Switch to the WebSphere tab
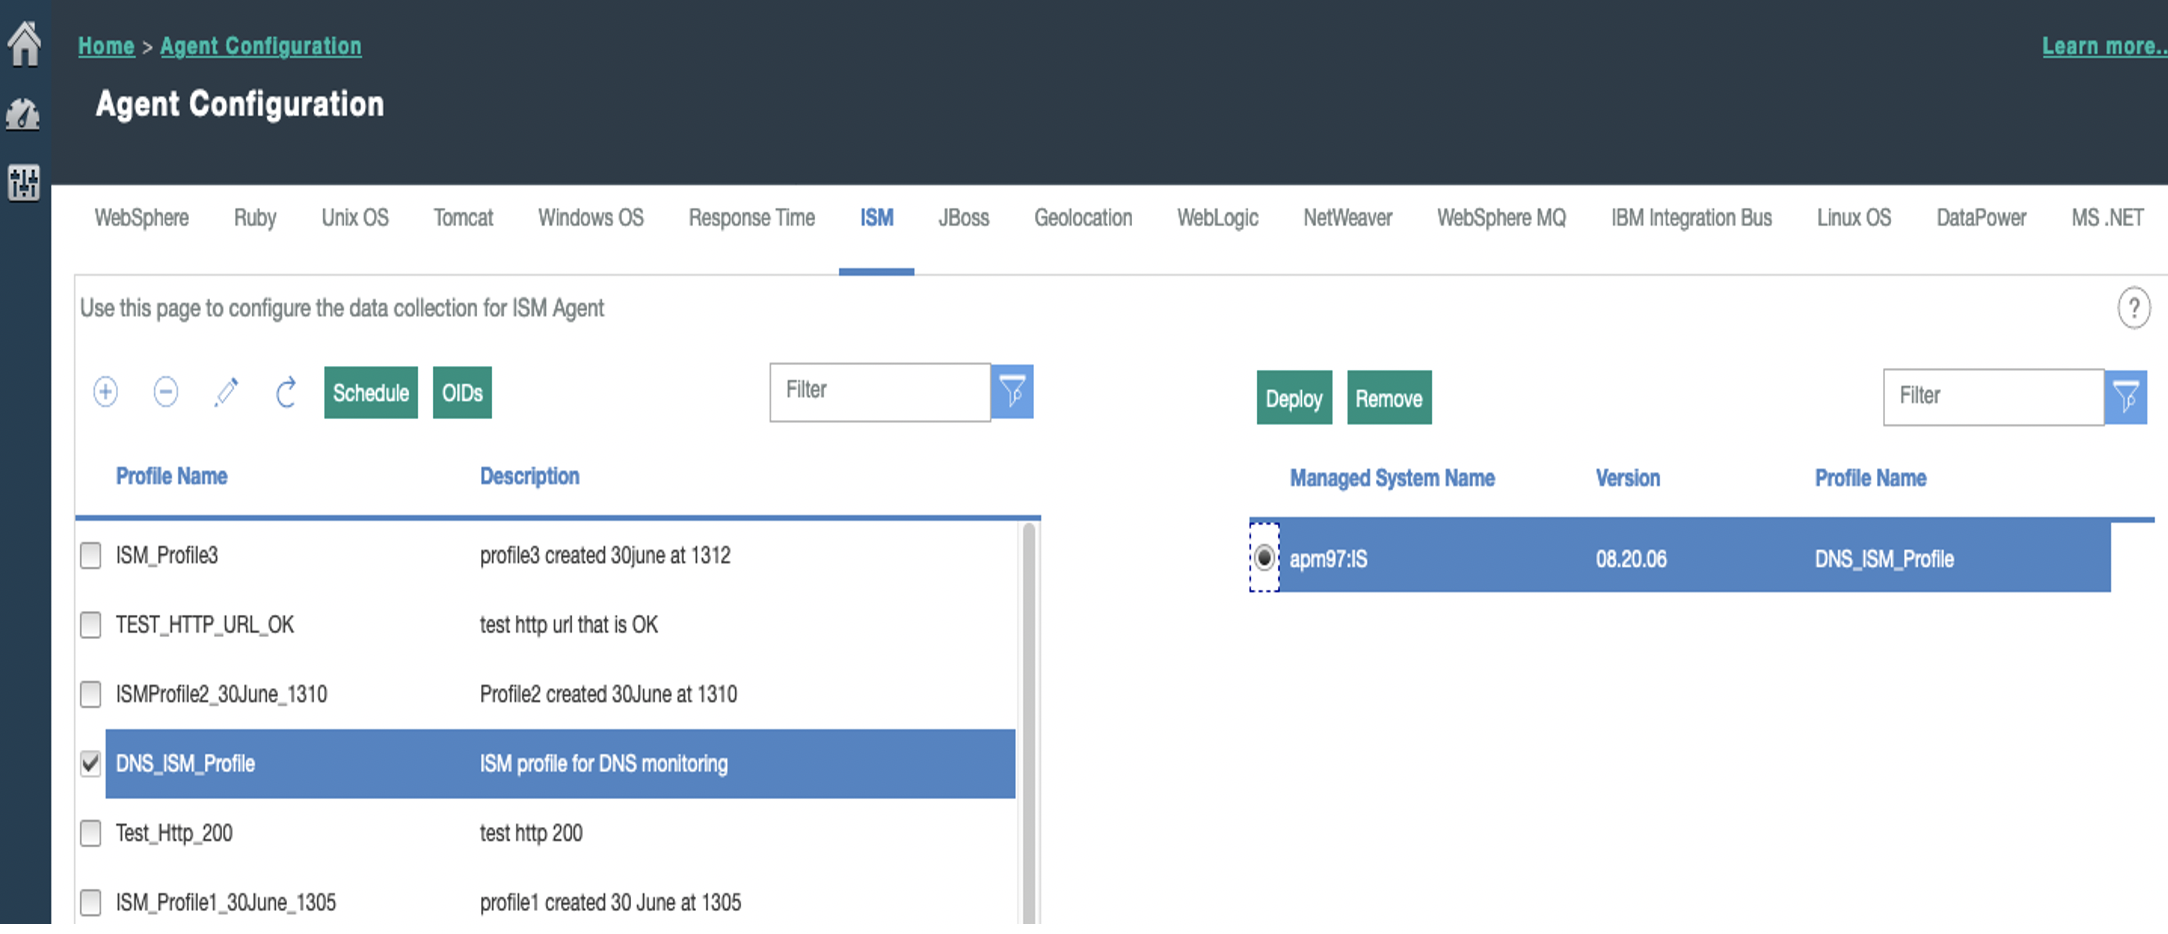2168x934 pixels. point(142,218)
